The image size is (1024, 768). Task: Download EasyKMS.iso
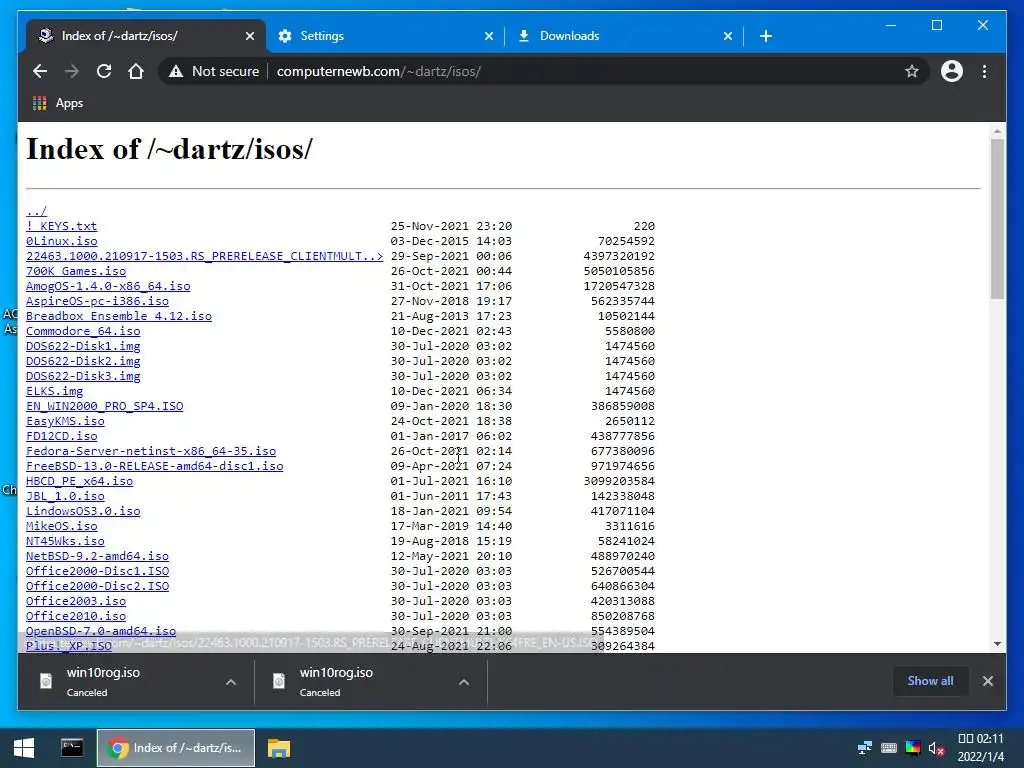[65, 421]
